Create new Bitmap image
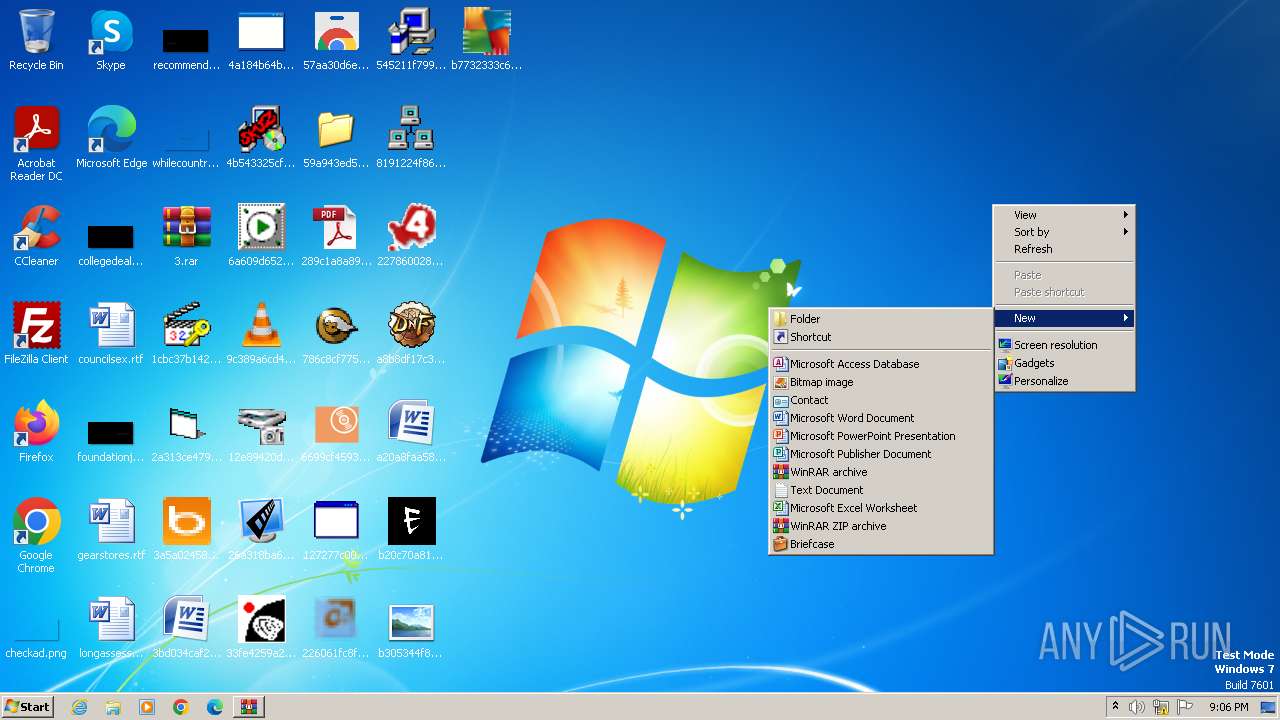1280x720 pixels. 880,382
